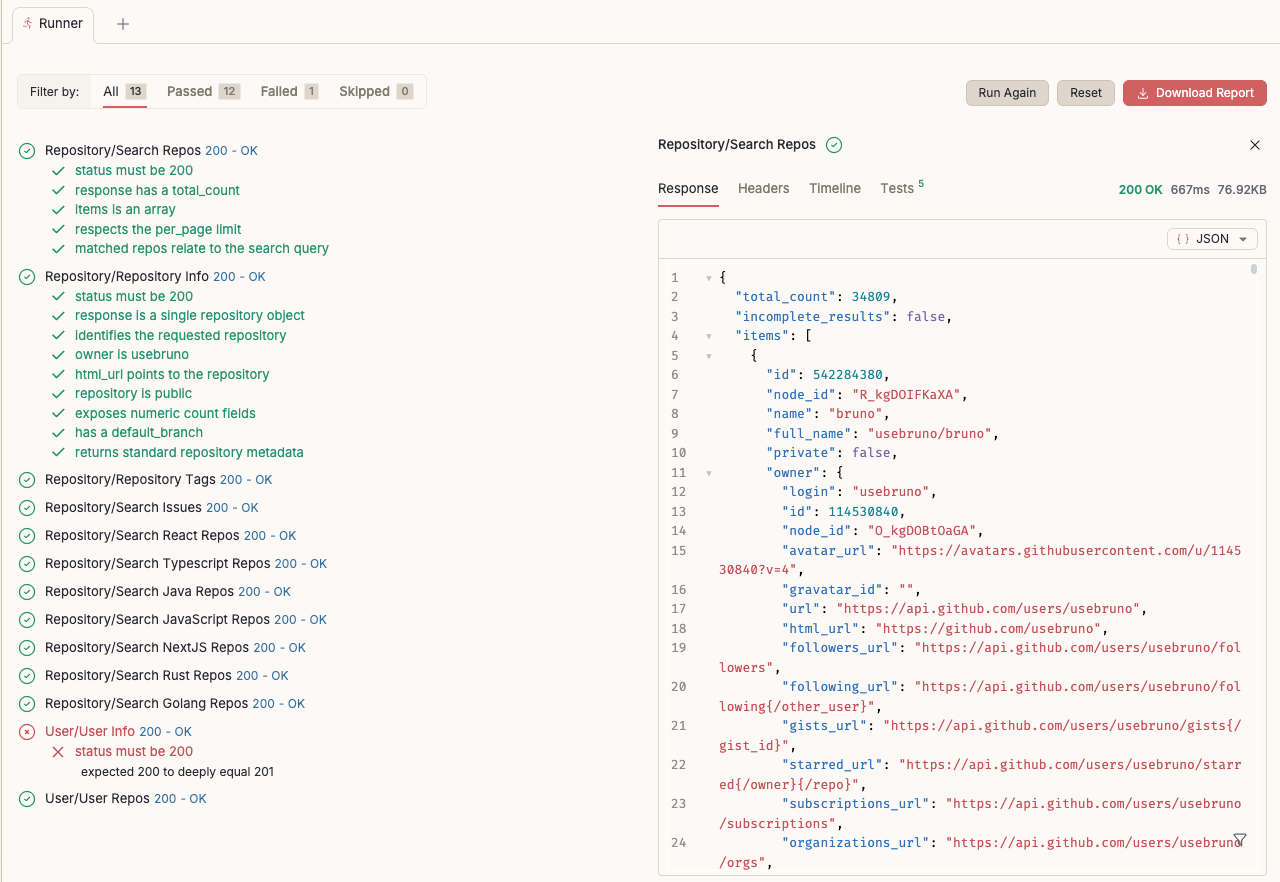This screenshot has width=1280, height=882.
Task: Click passed icon beside Search React Repos
Action: tap(27, 536)
